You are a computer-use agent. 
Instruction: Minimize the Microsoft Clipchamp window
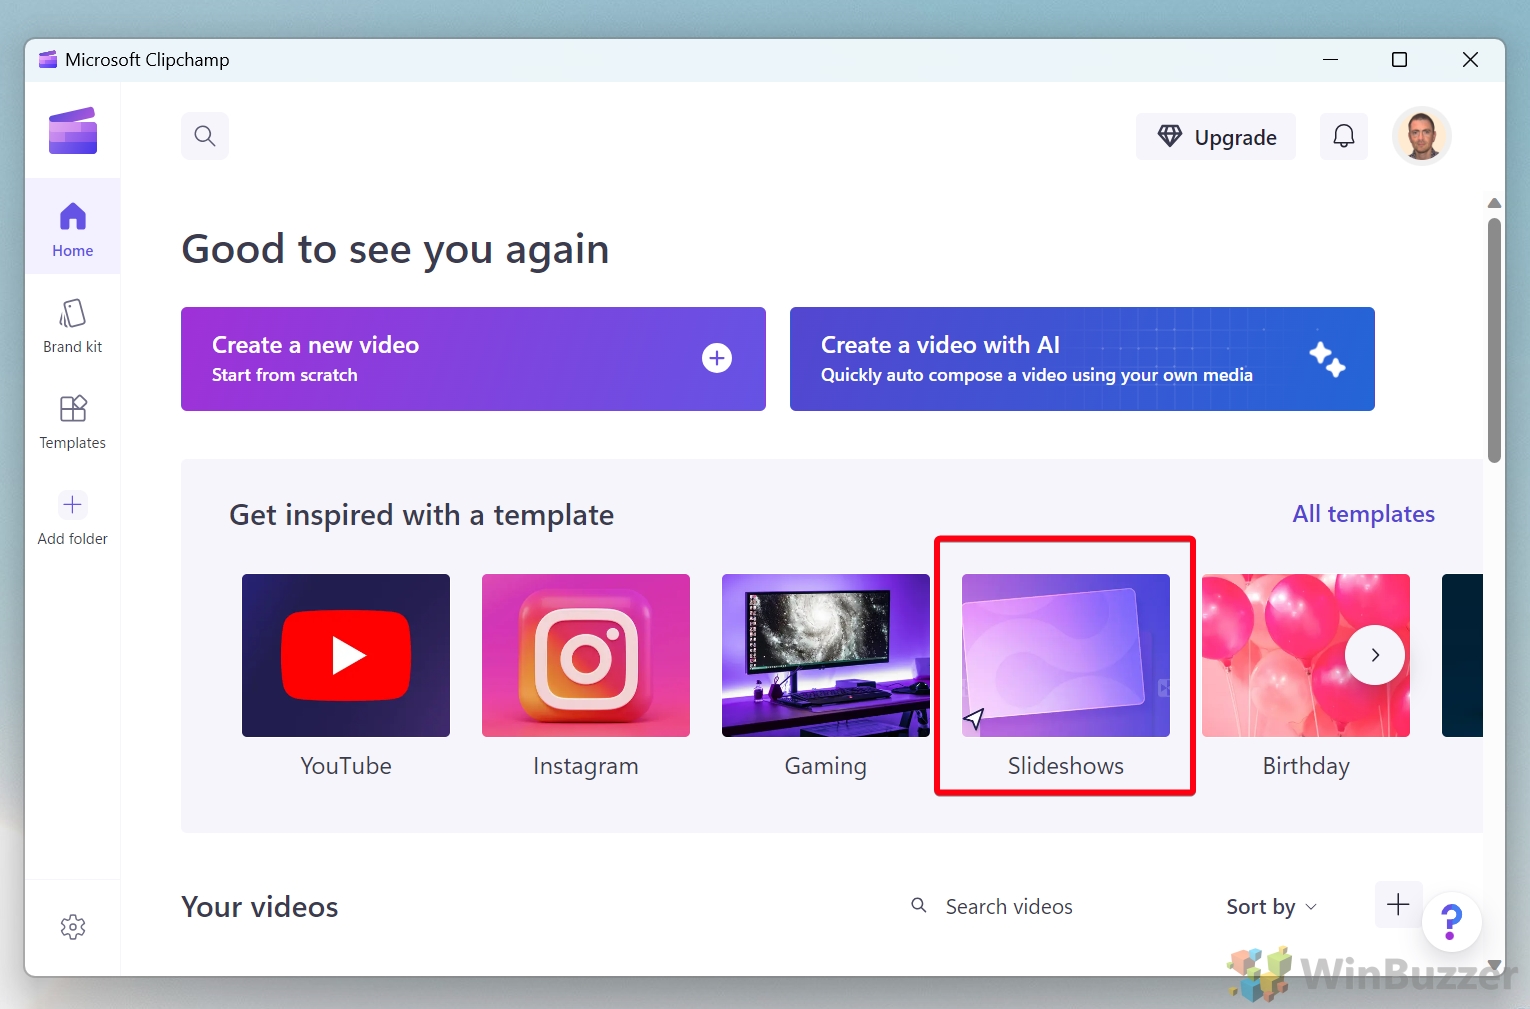(x=1330, y=59)
